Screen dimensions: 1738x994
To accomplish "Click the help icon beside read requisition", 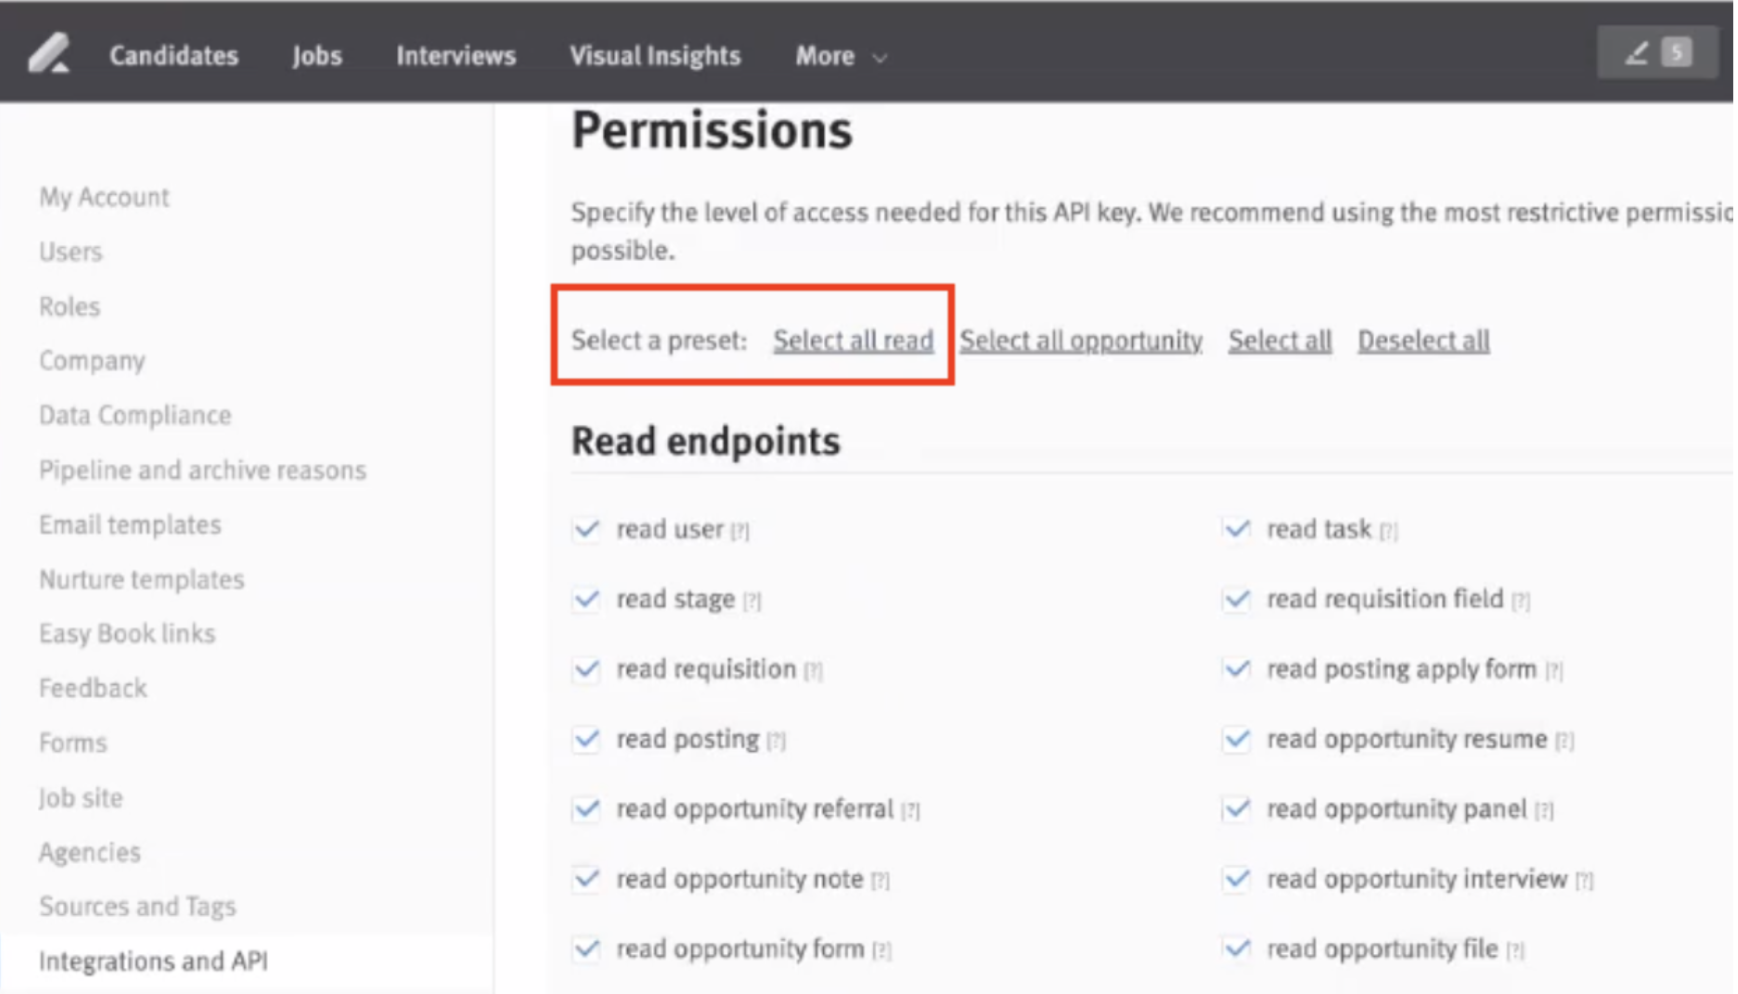I will pos(812,671).
